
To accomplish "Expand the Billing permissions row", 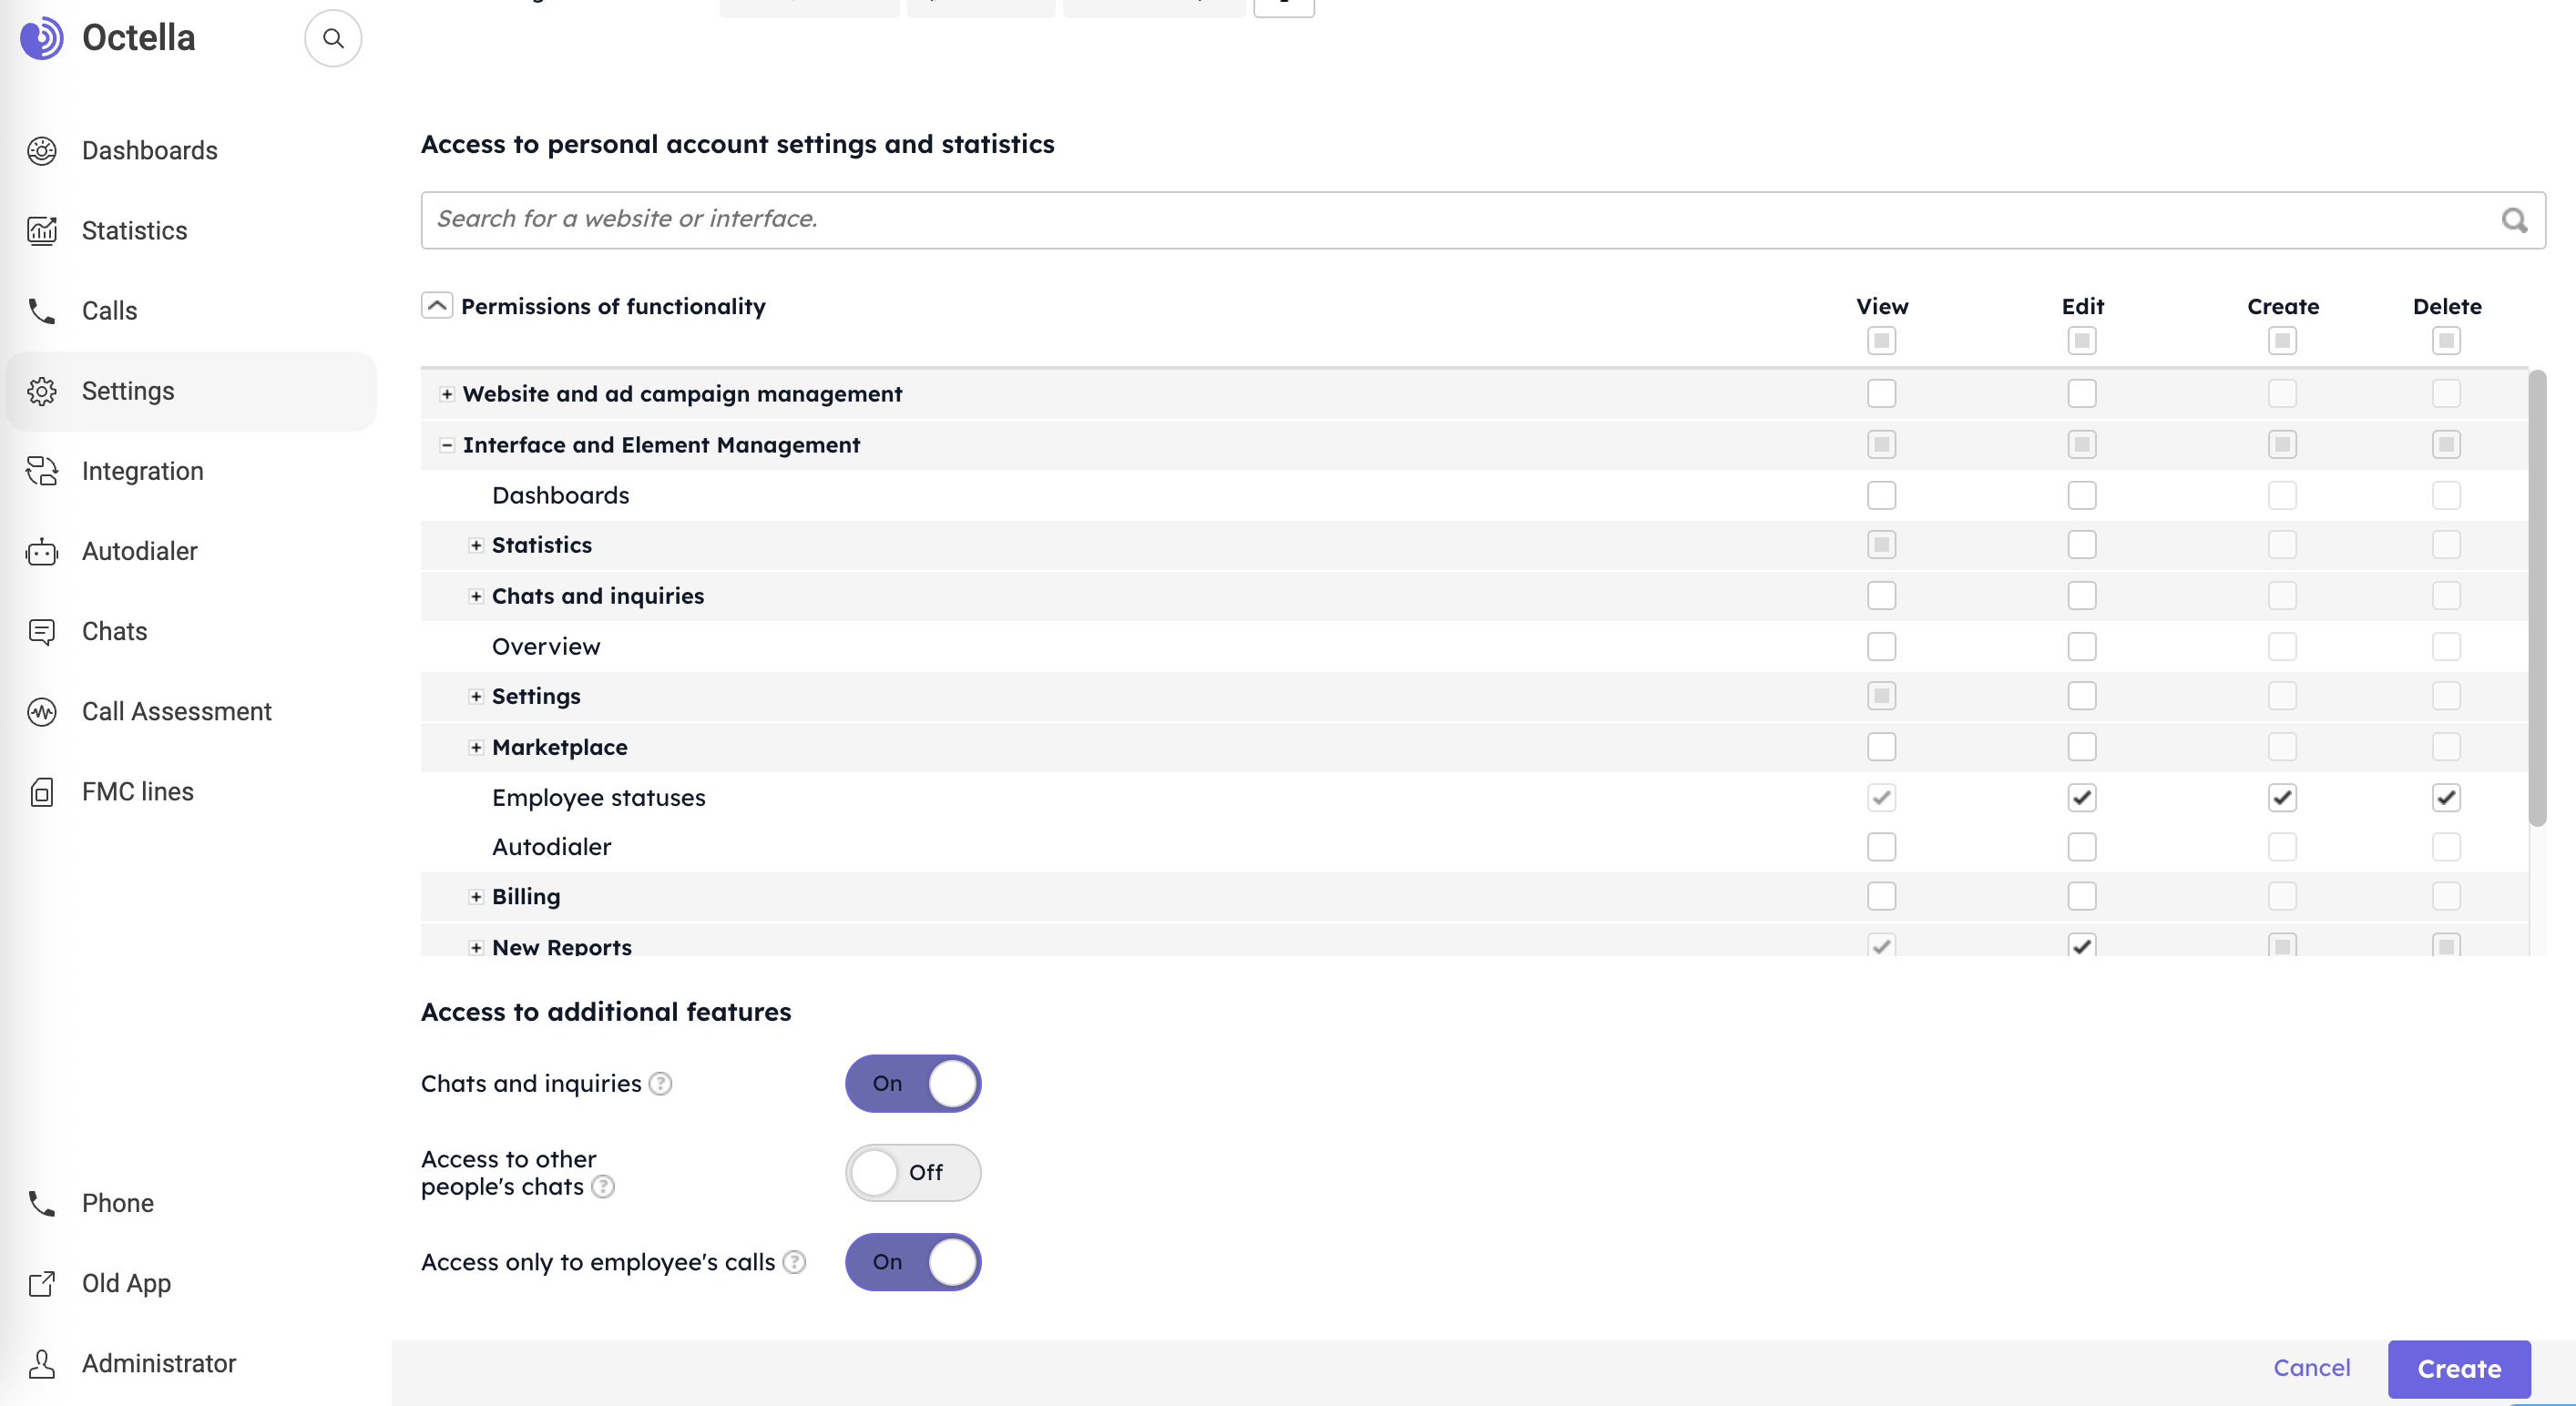I will click(x=476, y=897).
